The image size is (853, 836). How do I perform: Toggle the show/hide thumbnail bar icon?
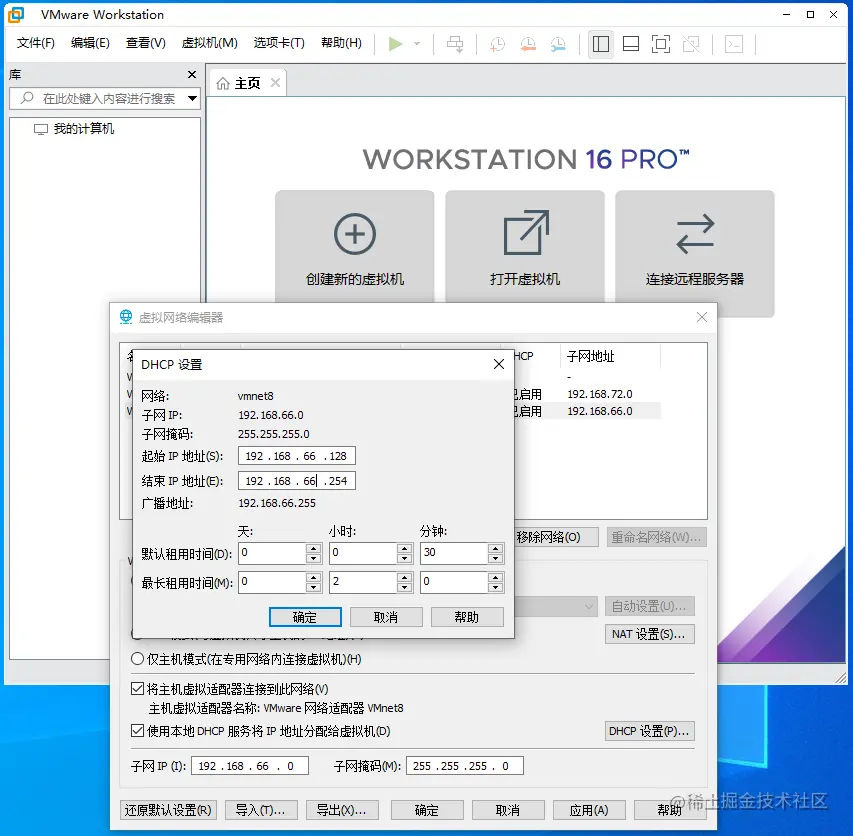click(630, 44)
